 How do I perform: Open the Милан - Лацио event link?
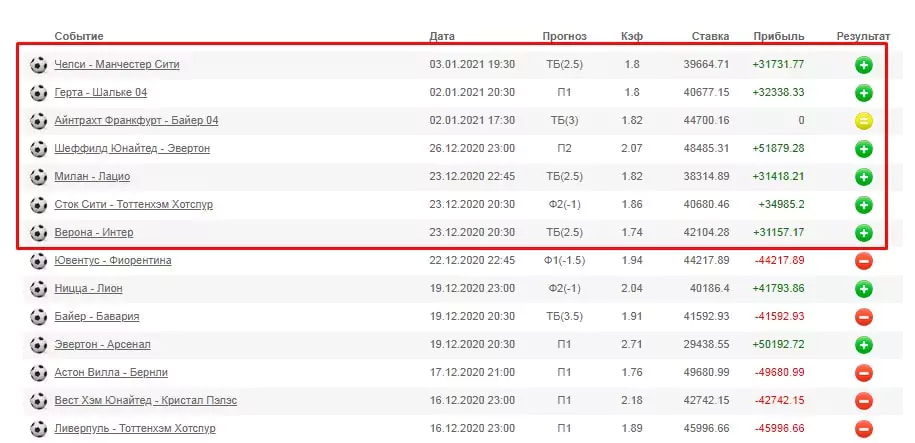(92, 176)
